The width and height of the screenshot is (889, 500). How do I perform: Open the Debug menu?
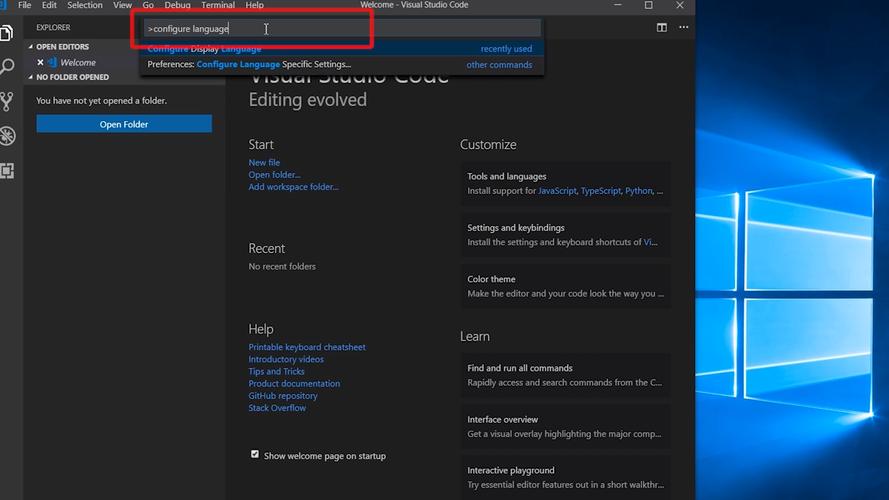[x=177, y=5]
